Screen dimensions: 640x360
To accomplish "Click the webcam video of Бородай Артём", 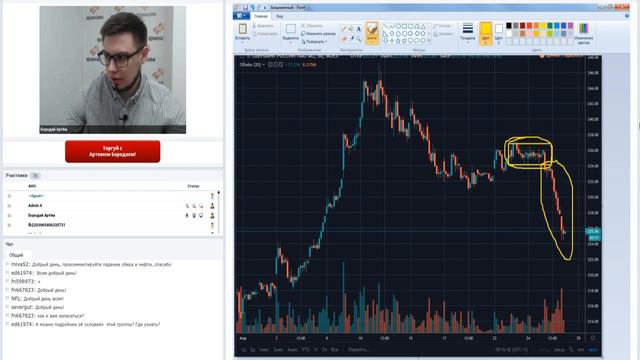I will click(113, 69).
